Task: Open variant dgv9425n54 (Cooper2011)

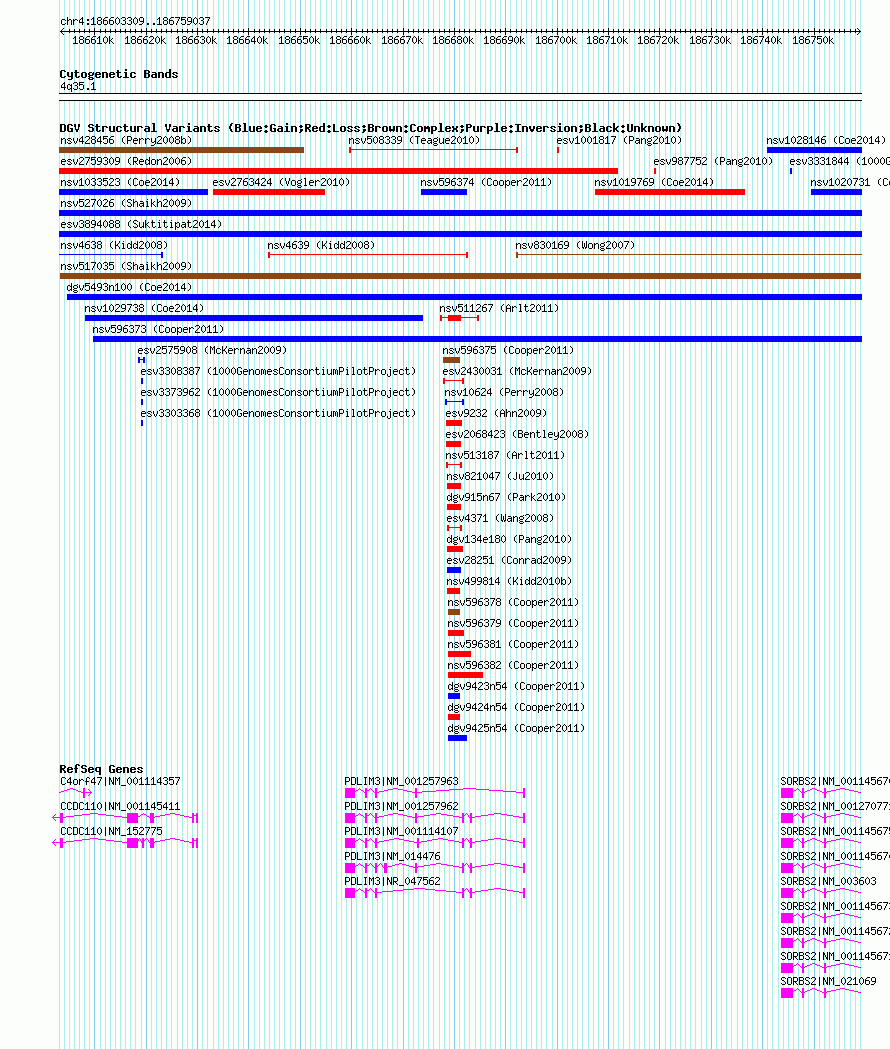Action: [x=516, y=729]
